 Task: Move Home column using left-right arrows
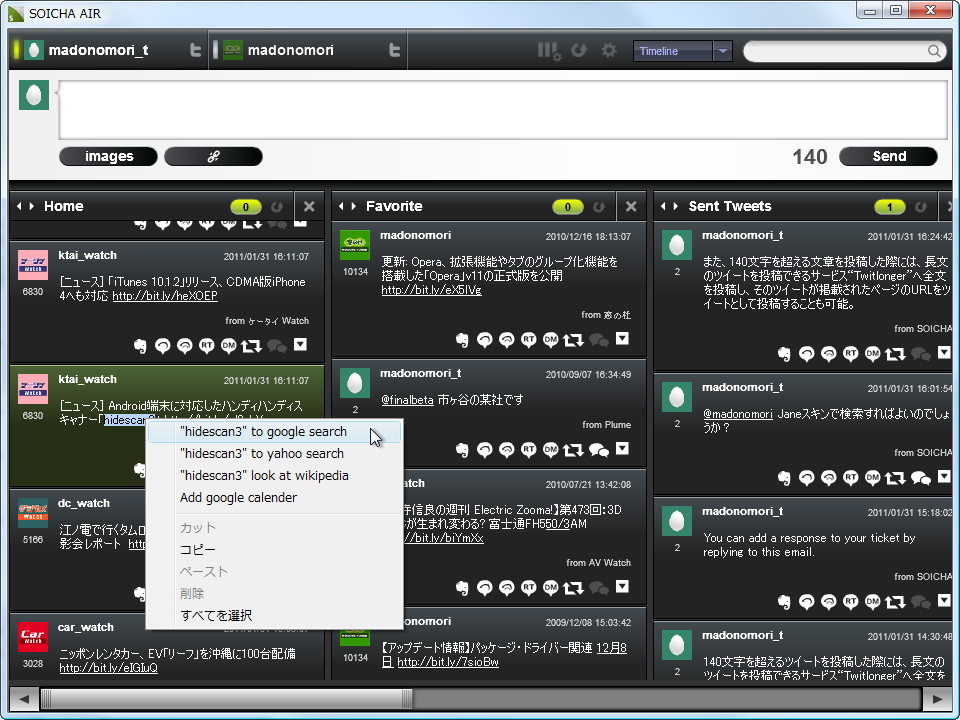click(x=25, y=206)
